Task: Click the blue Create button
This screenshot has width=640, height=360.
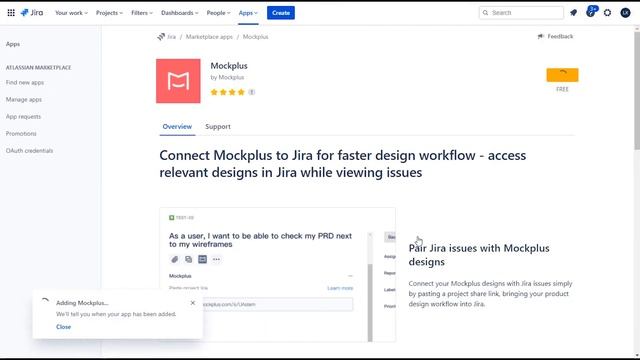Action: [x=281, y=13]
